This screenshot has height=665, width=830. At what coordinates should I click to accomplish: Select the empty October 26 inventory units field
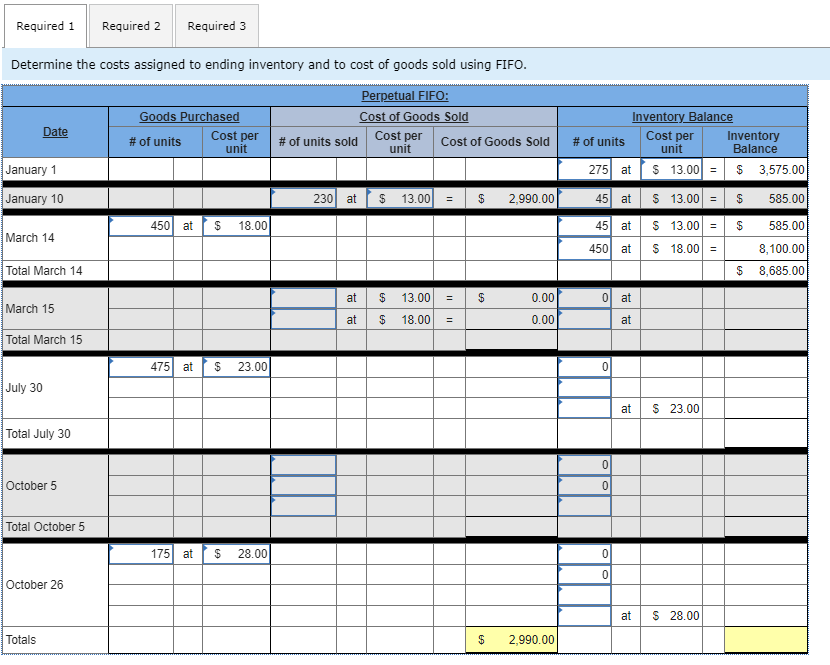pyautogui.click(x=584, y=596)
